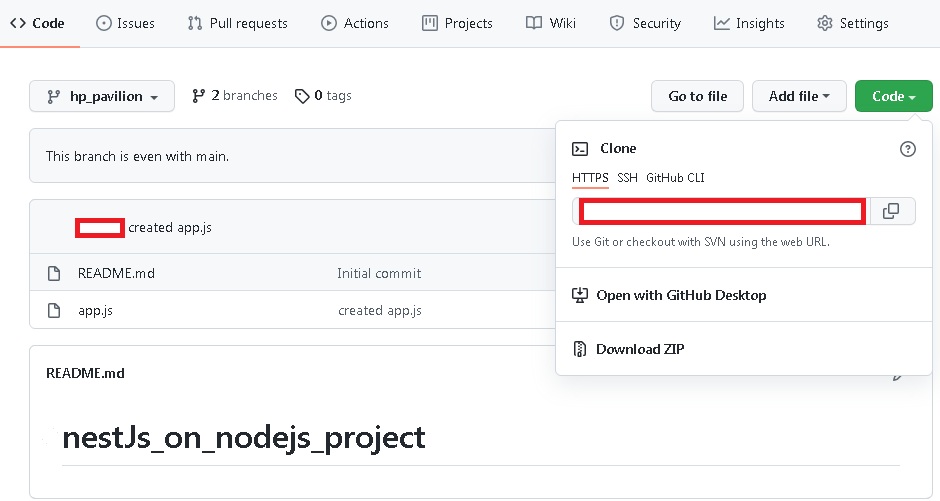This screenshot has width=940, height=501.
Task: View the 0 tags link
Action: click(323, 96)
